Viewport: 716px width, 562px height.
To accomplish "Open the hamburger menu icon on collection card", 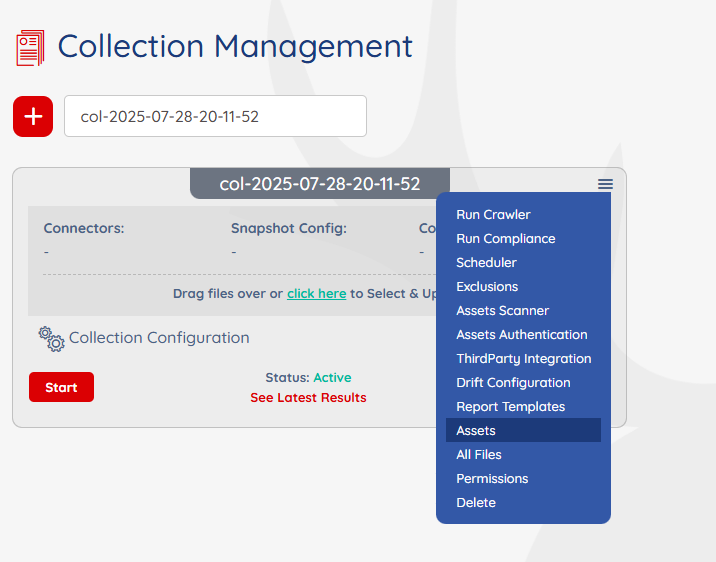I will [605, 184].
